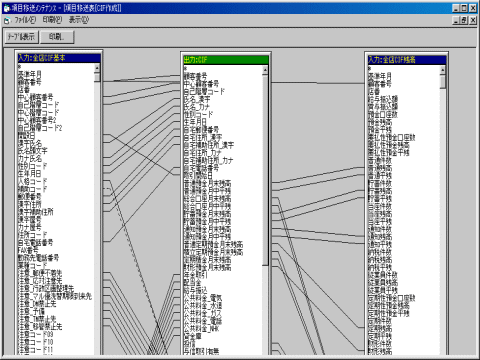Open the ファイル(F) menu
The image size is (480, 360).
25,20
